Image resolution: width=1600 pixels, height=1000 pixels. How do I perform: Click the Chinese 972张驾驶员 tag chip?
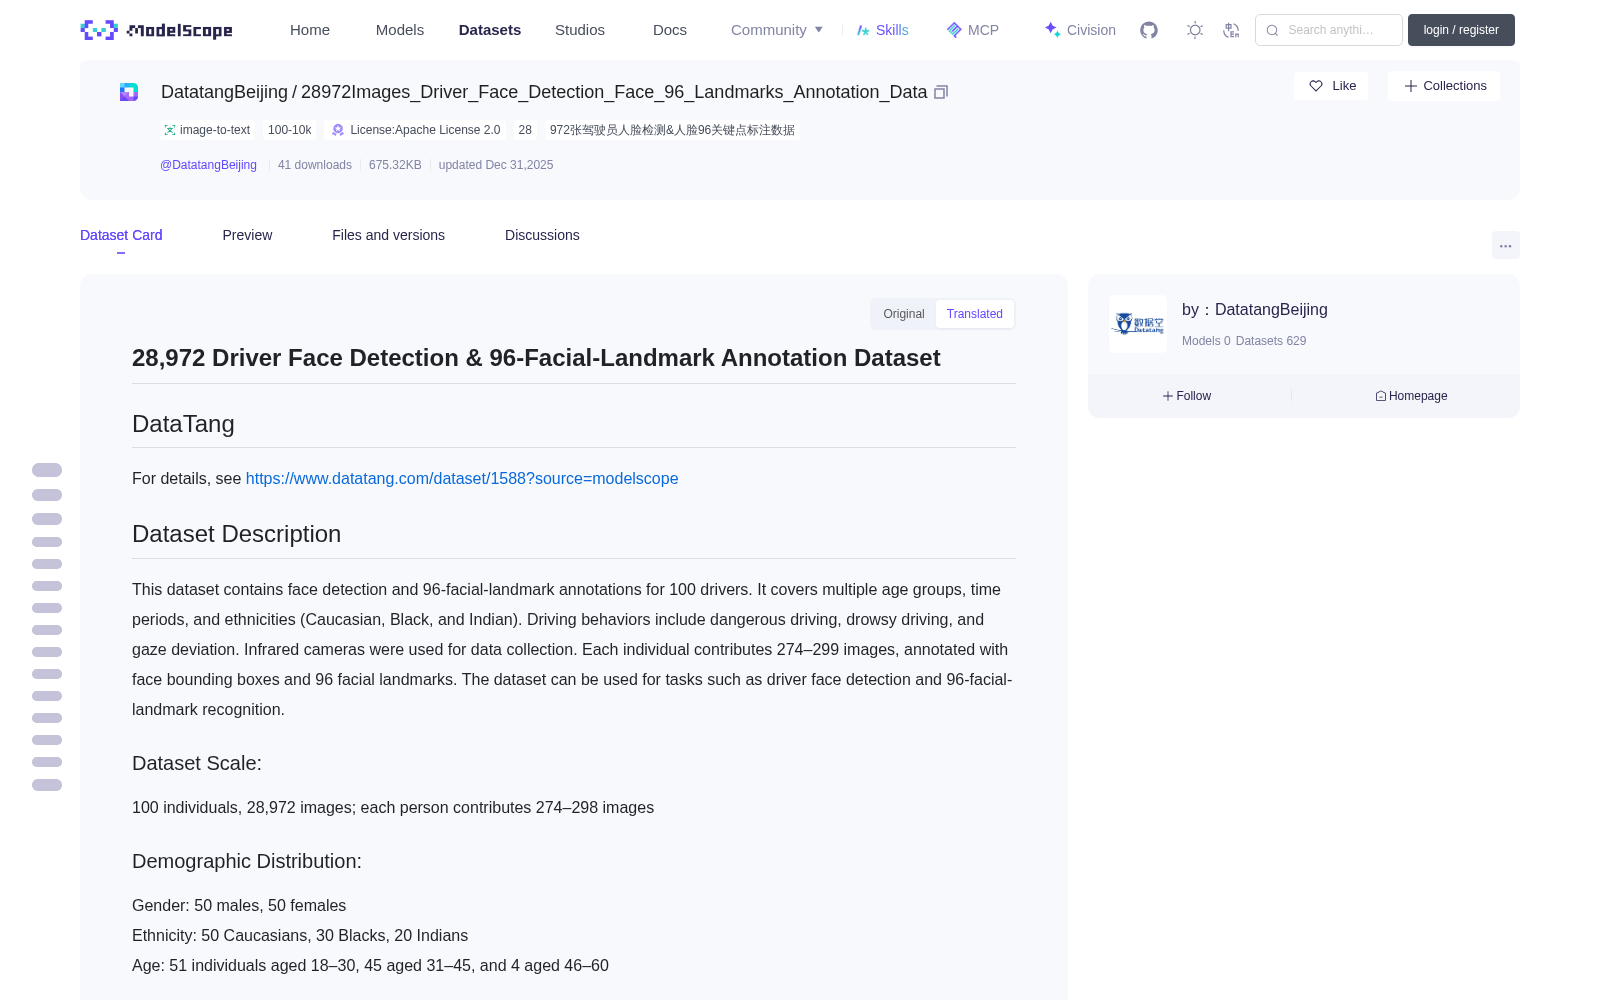point(672,130)
